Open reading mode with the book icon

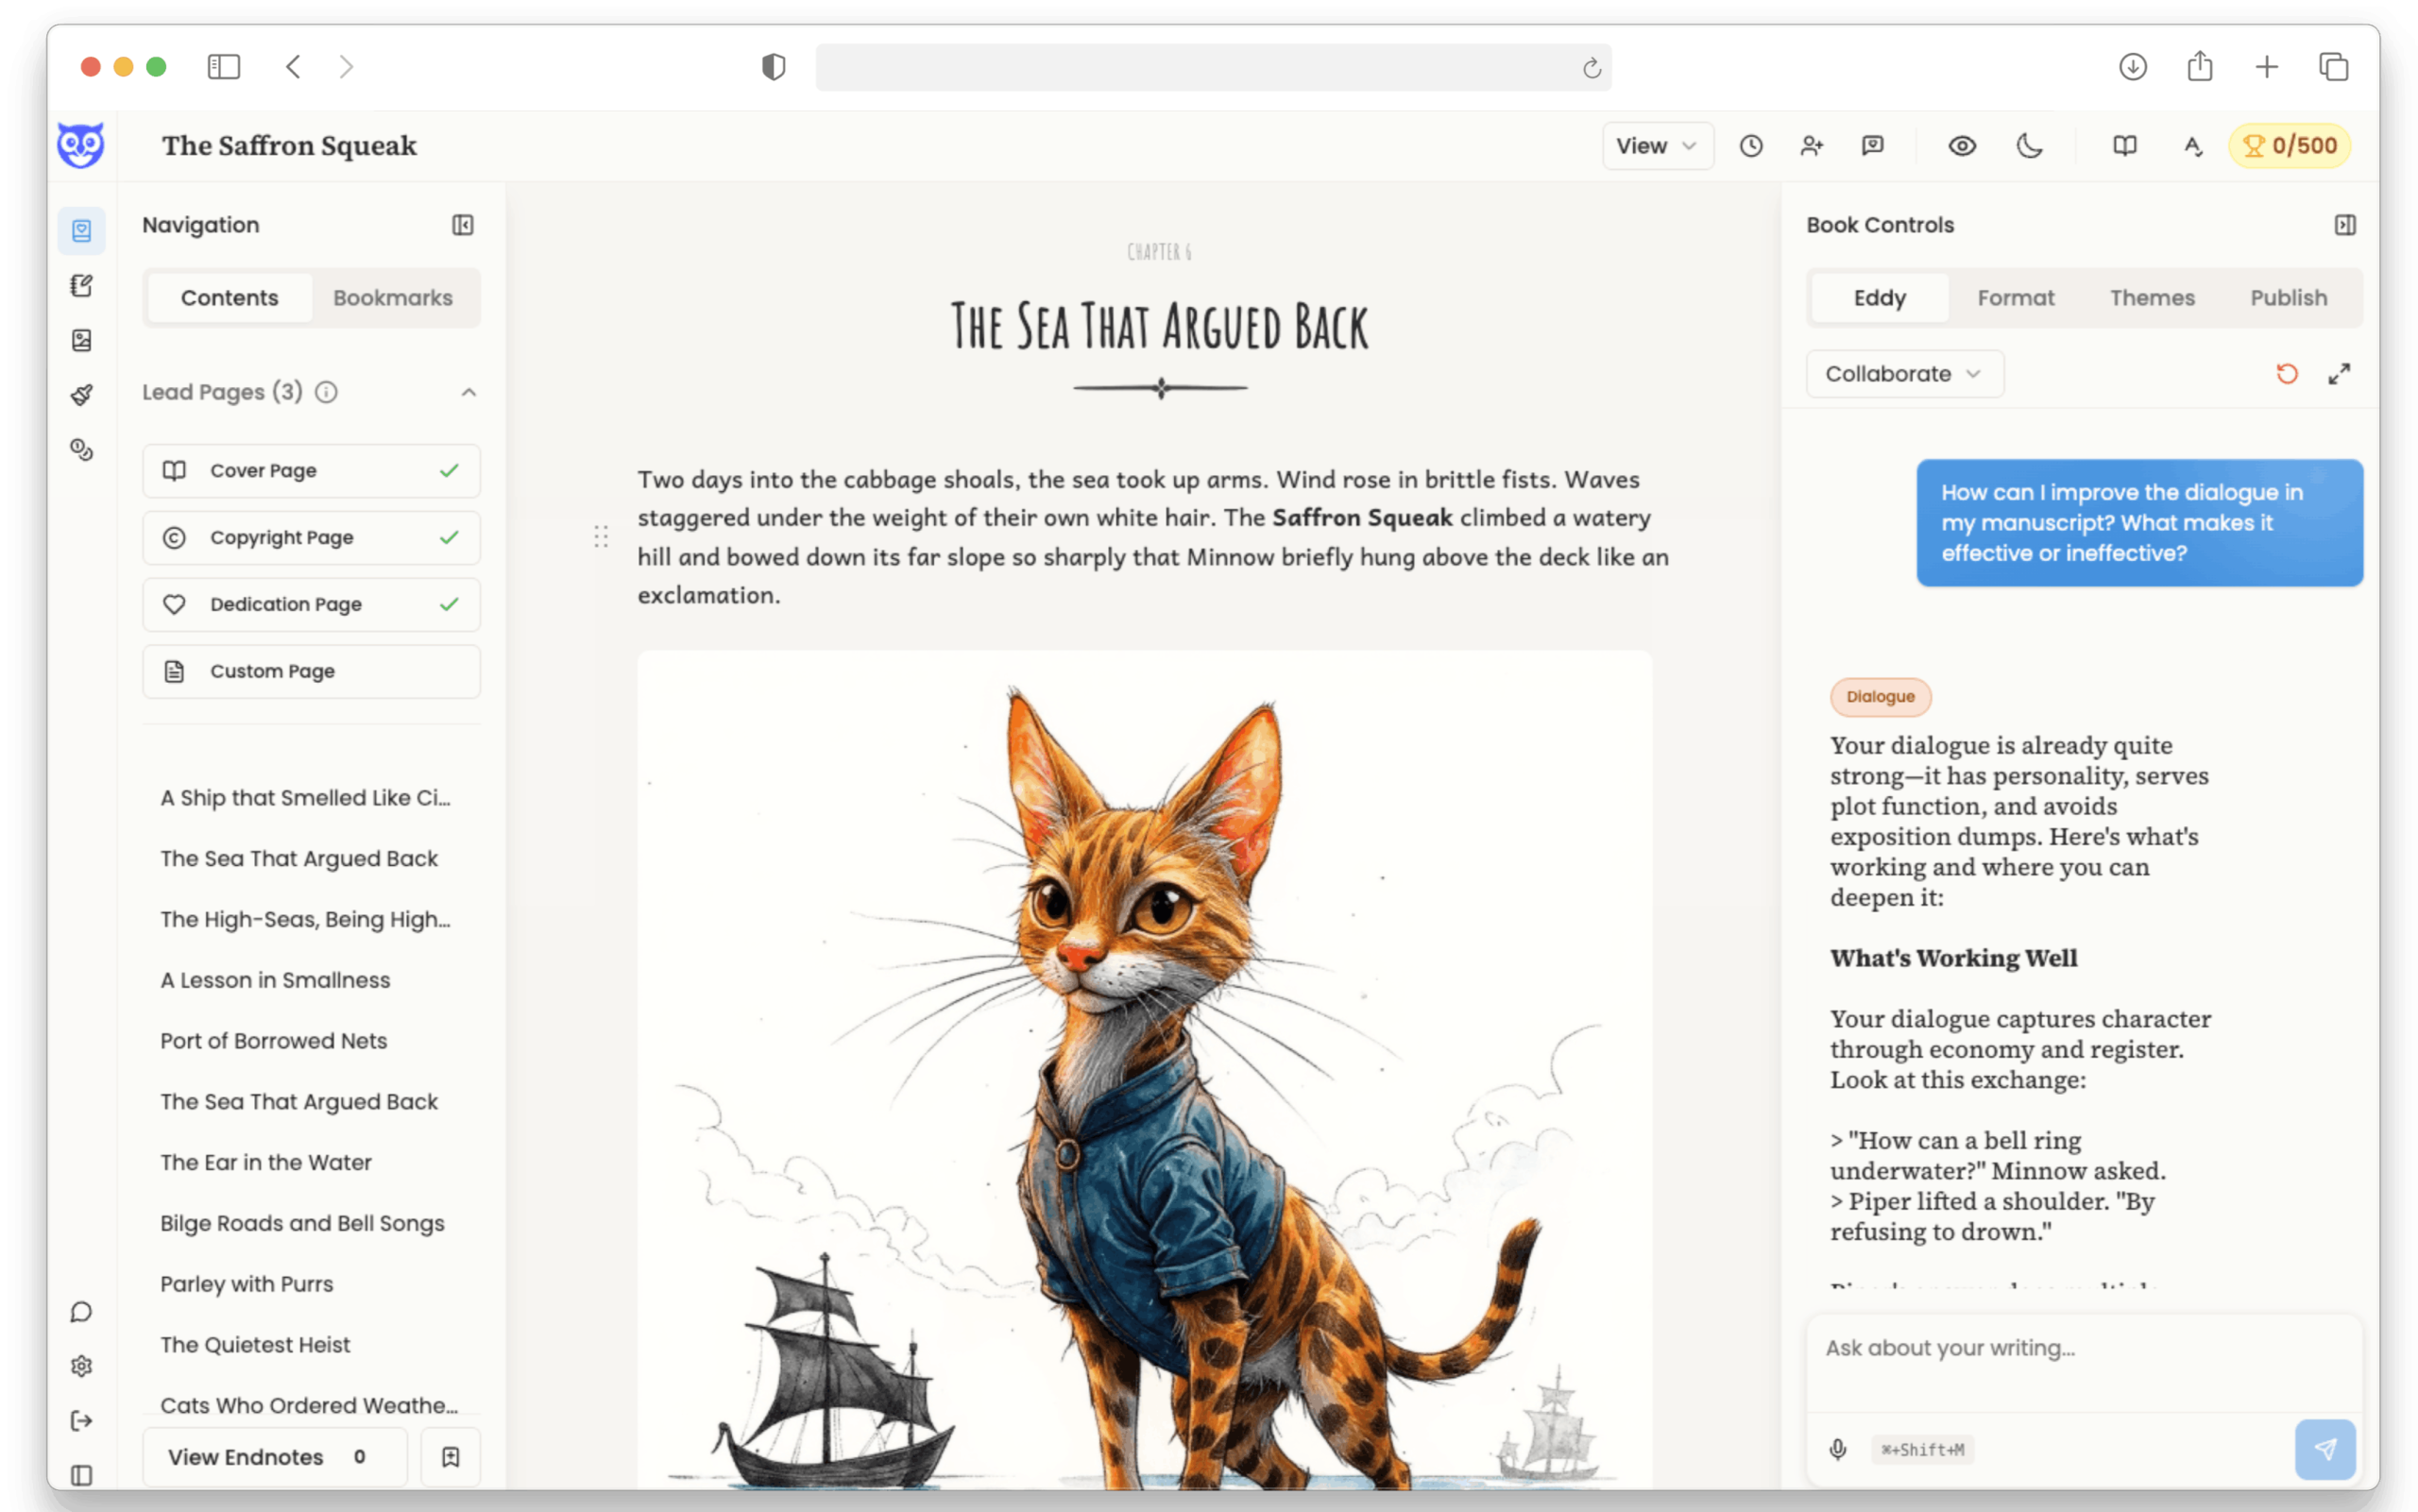pyautogui.click(x=2124, y=146)
